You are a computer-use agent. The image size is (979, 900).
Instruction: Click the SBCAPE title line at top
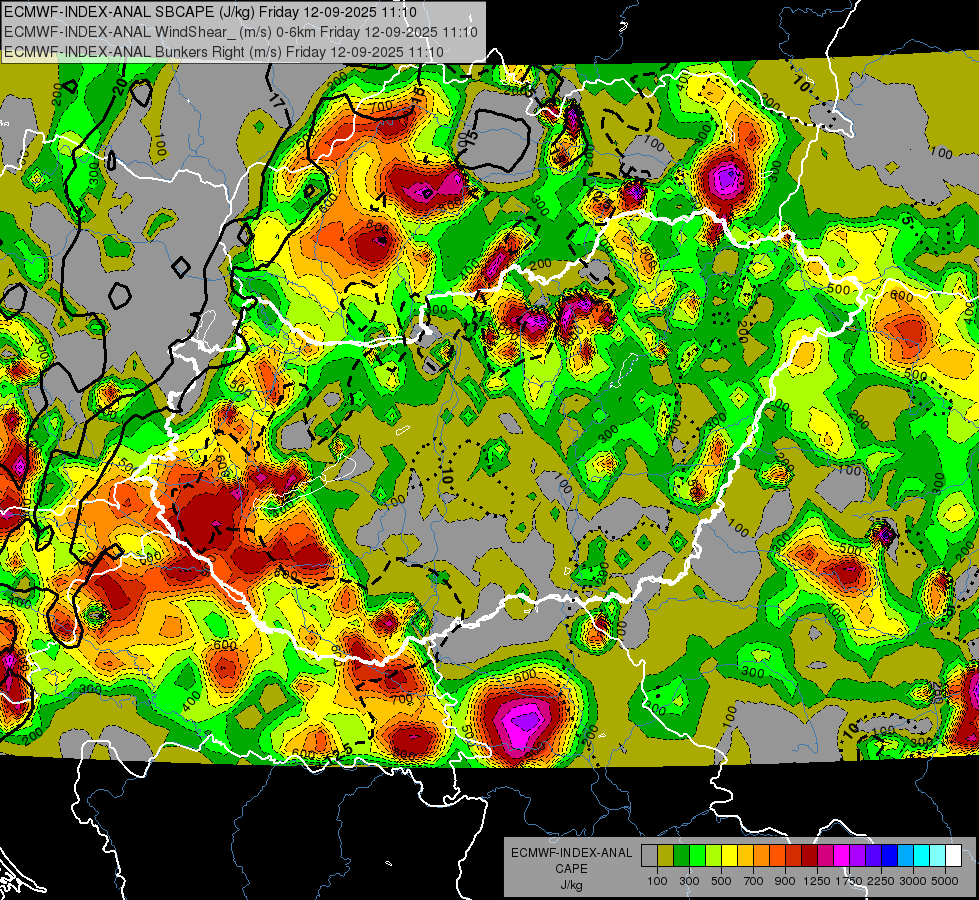pyautogui.click(x=210, y=12)
